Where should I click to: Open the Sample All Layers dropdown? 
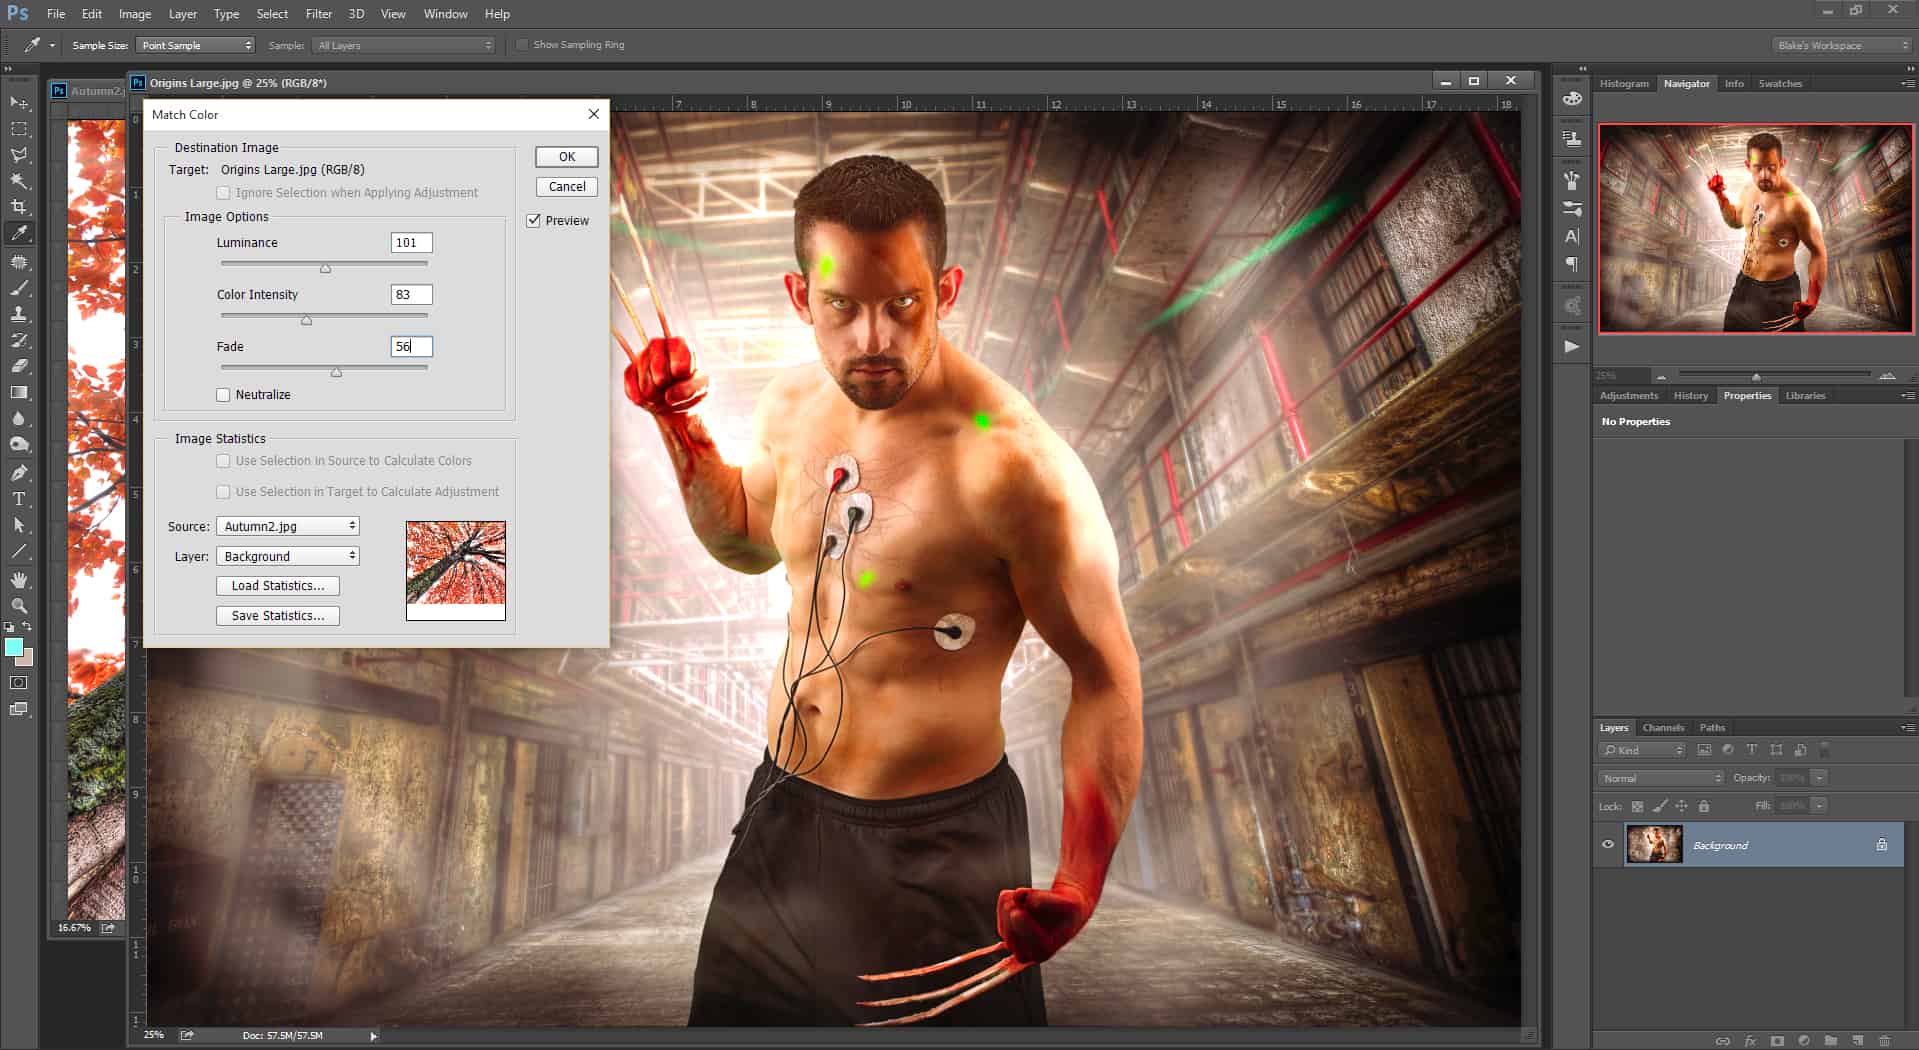[405, 45]
